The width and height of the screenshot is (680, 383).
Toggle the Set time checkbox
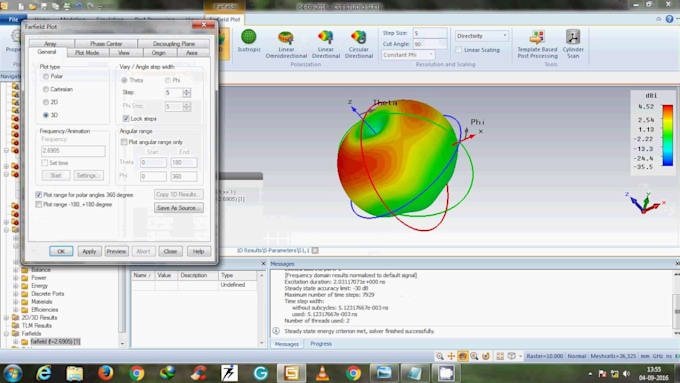click(45, 163)
